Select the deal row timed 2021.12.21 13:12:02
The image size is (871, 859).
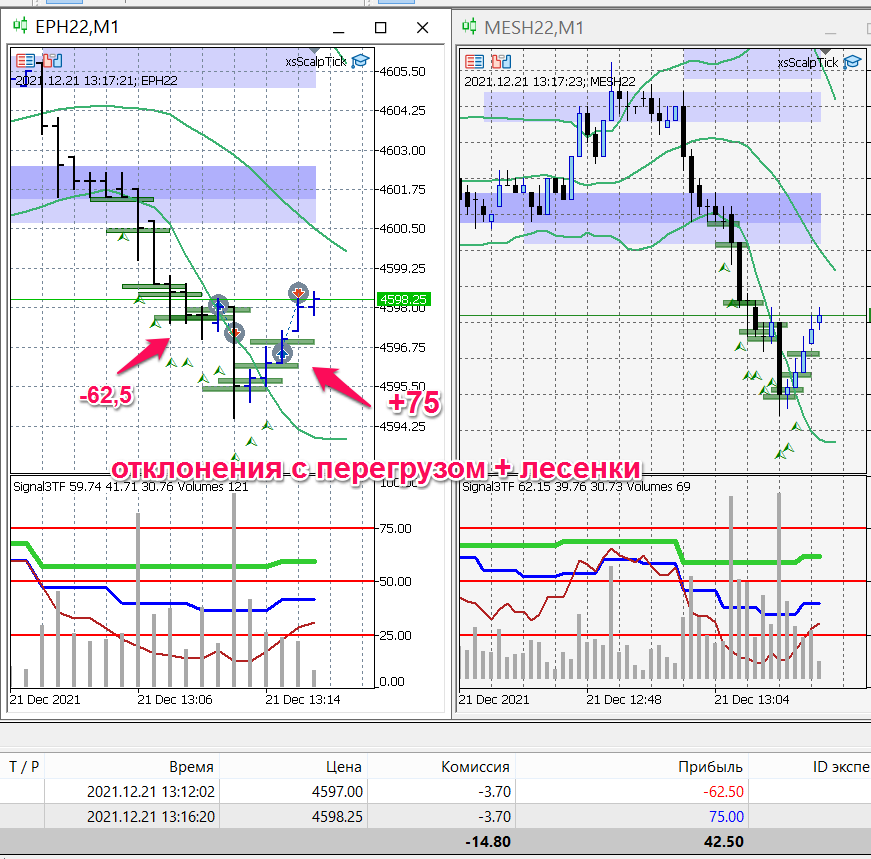(436, 791)
